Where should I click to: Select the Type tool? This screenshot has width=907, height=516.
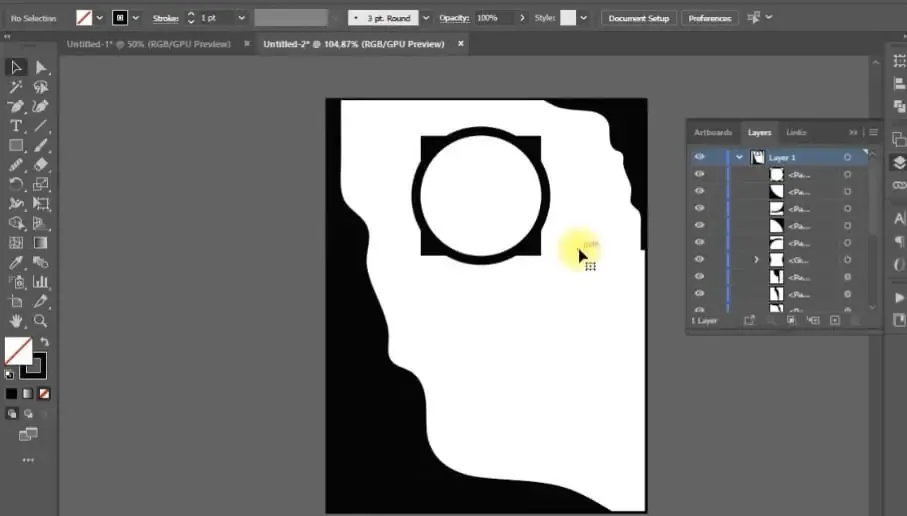tap(16, 126)
